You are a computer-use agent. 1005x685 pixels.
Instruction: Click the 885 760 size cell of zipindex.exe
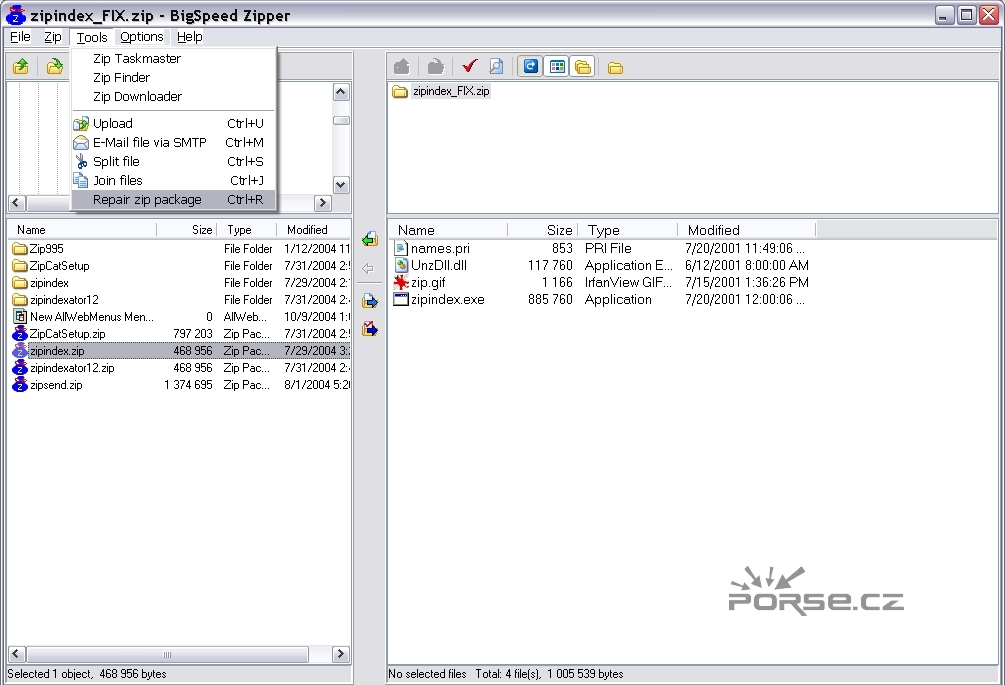pos(550,299)
